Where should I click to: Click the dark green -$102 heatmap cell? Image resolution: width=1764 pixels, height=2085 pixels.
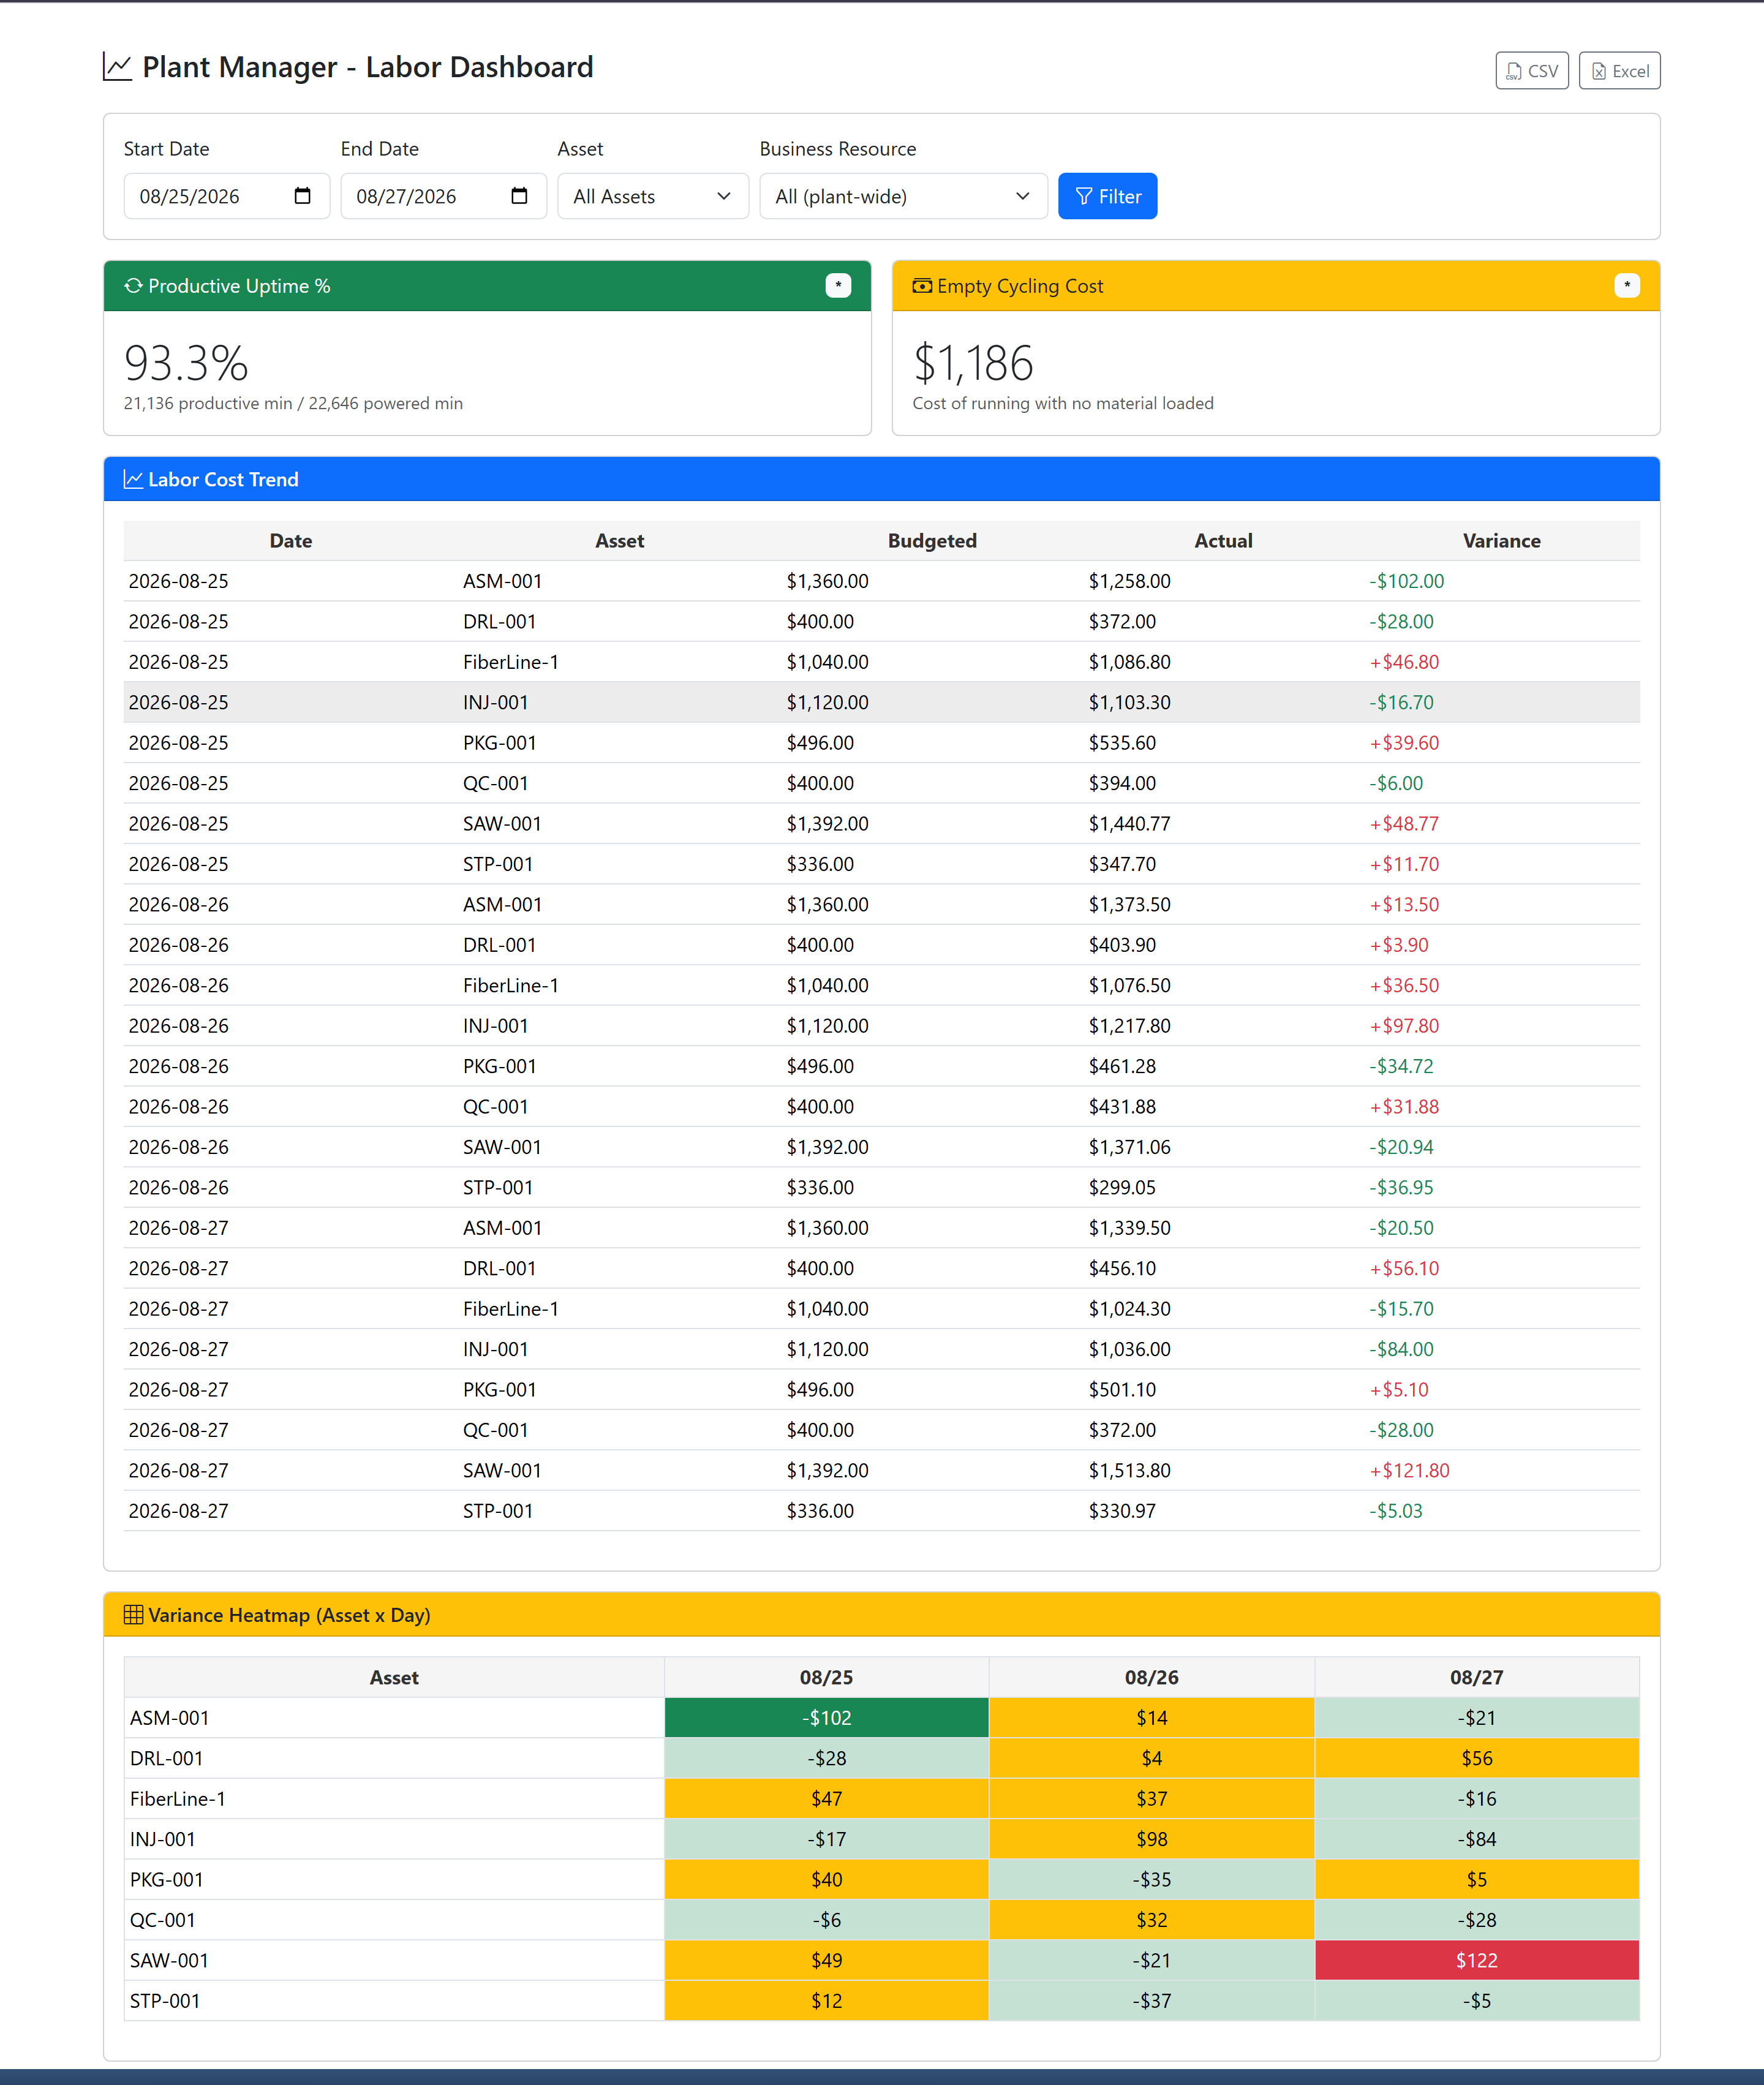826,1718
